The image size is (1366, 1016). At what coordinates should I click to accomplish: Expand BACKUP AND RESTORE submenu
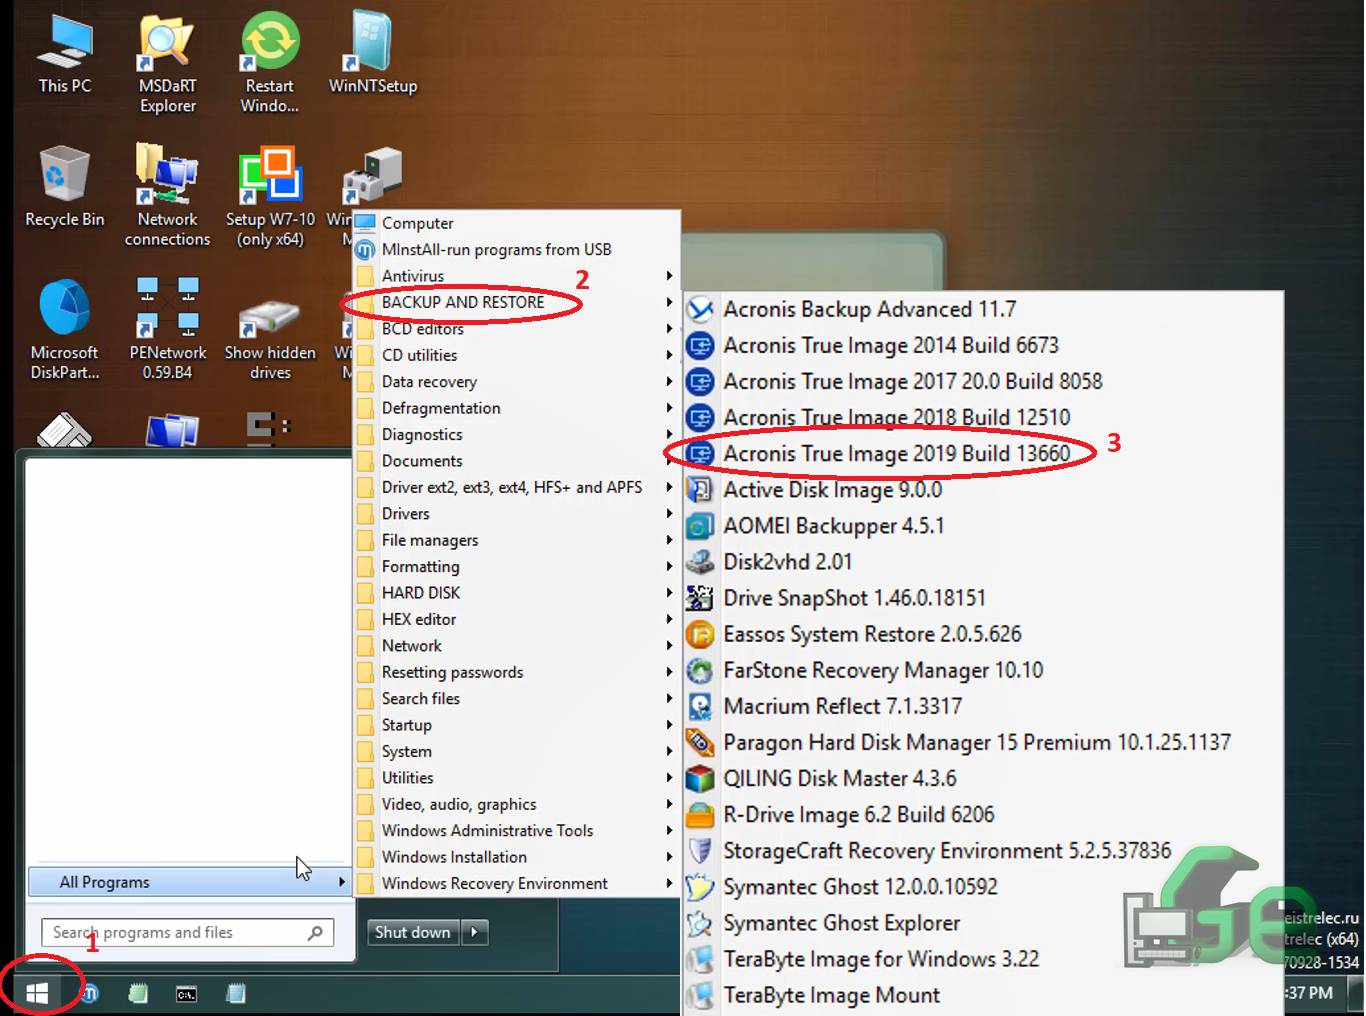point(516,302)
